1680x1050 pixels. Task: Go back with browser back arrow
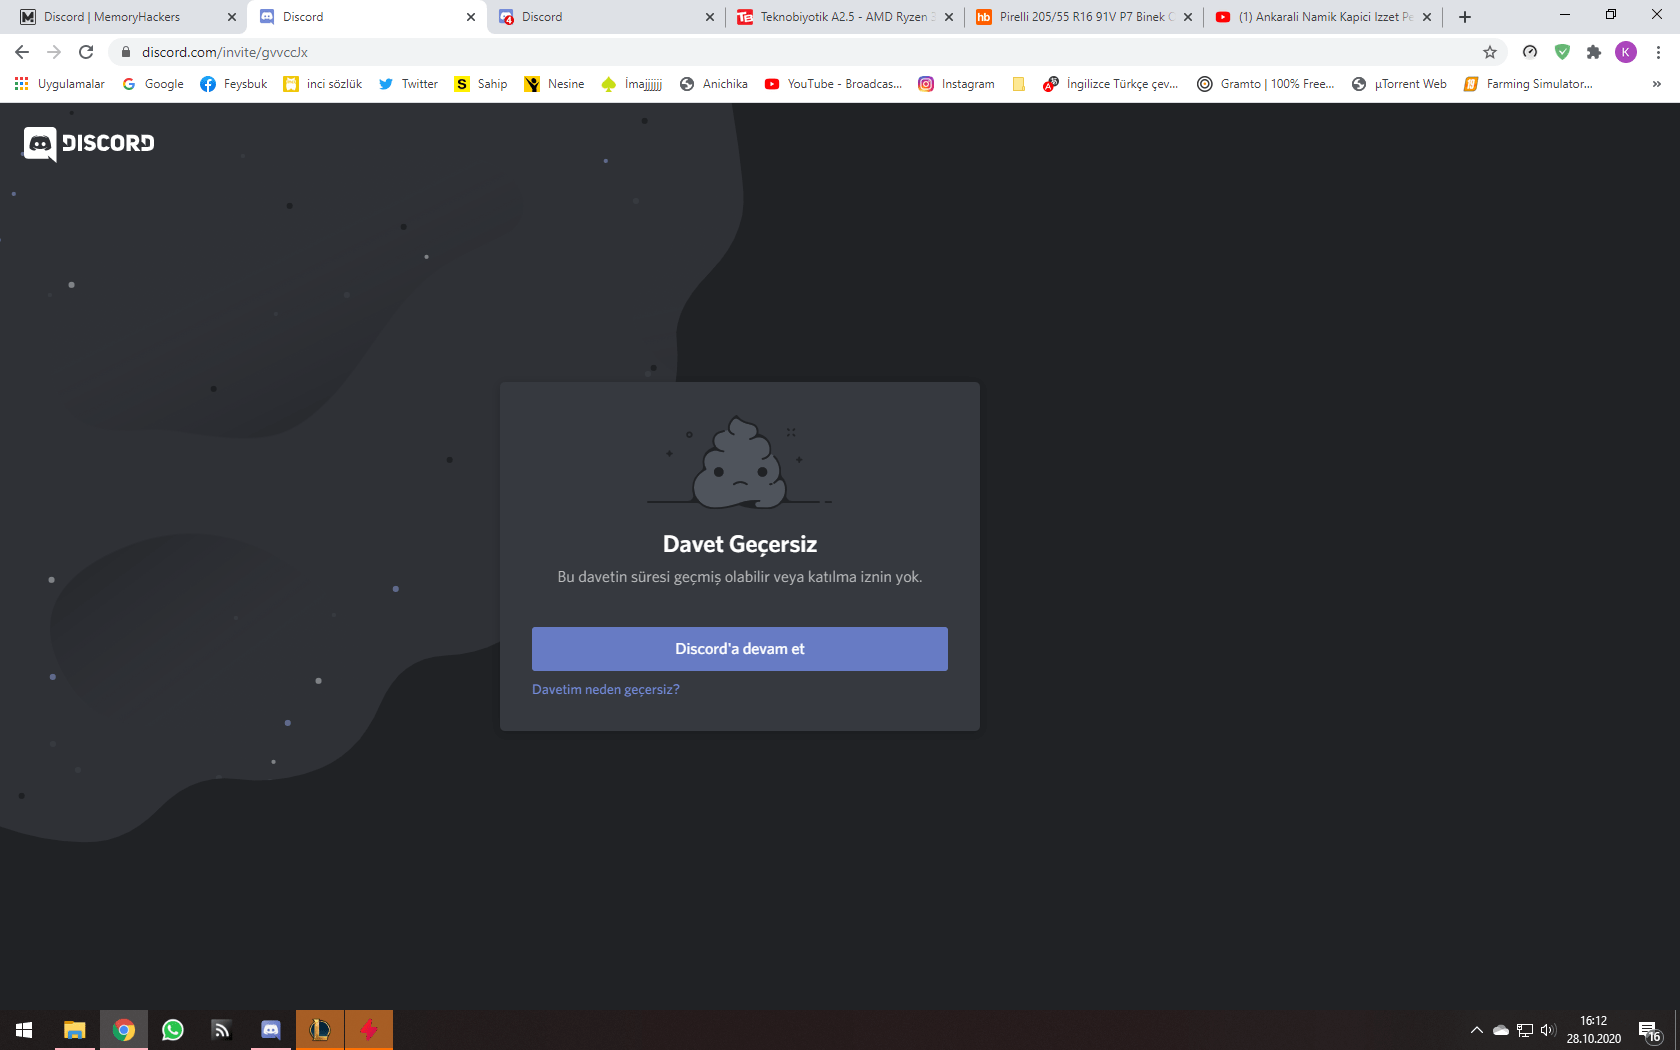[x=22, y=52]
